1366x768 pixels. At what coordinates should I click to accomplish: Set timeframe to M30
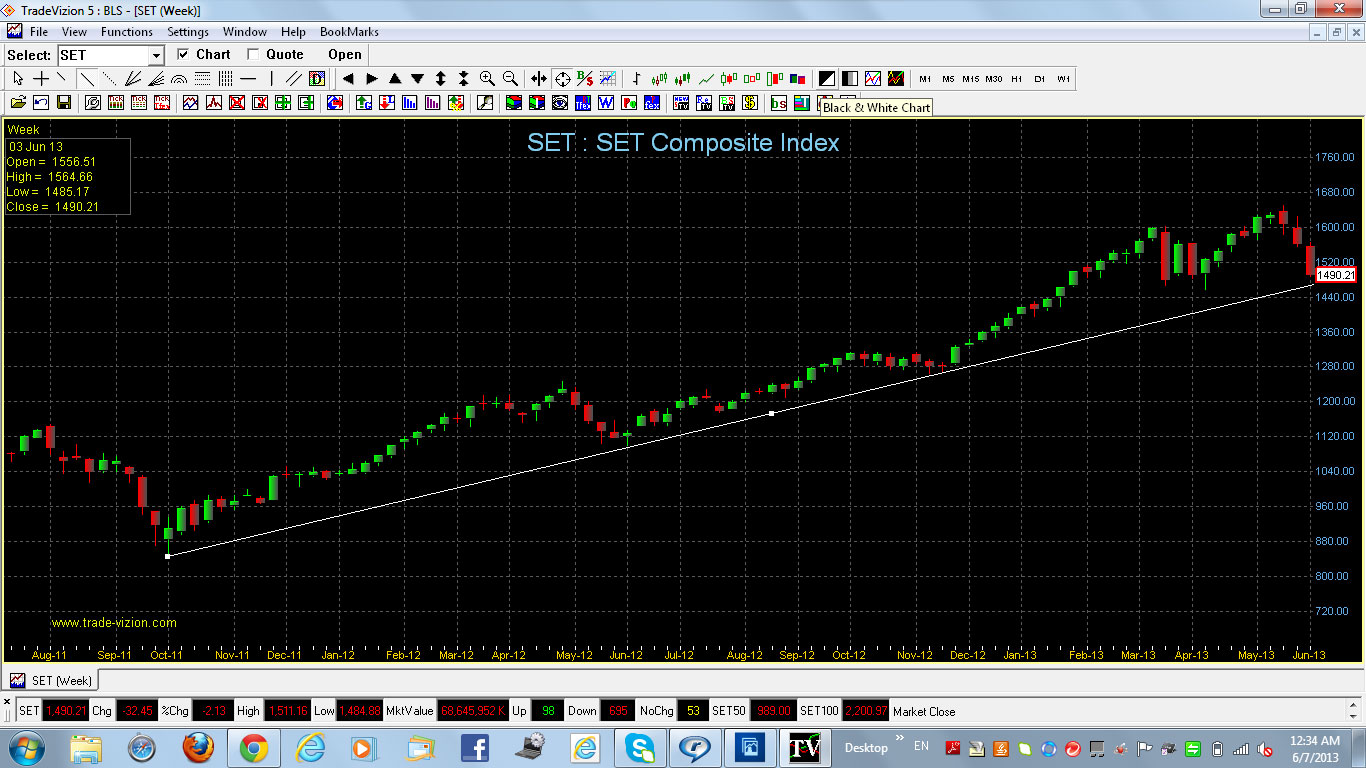coord(994,78)
